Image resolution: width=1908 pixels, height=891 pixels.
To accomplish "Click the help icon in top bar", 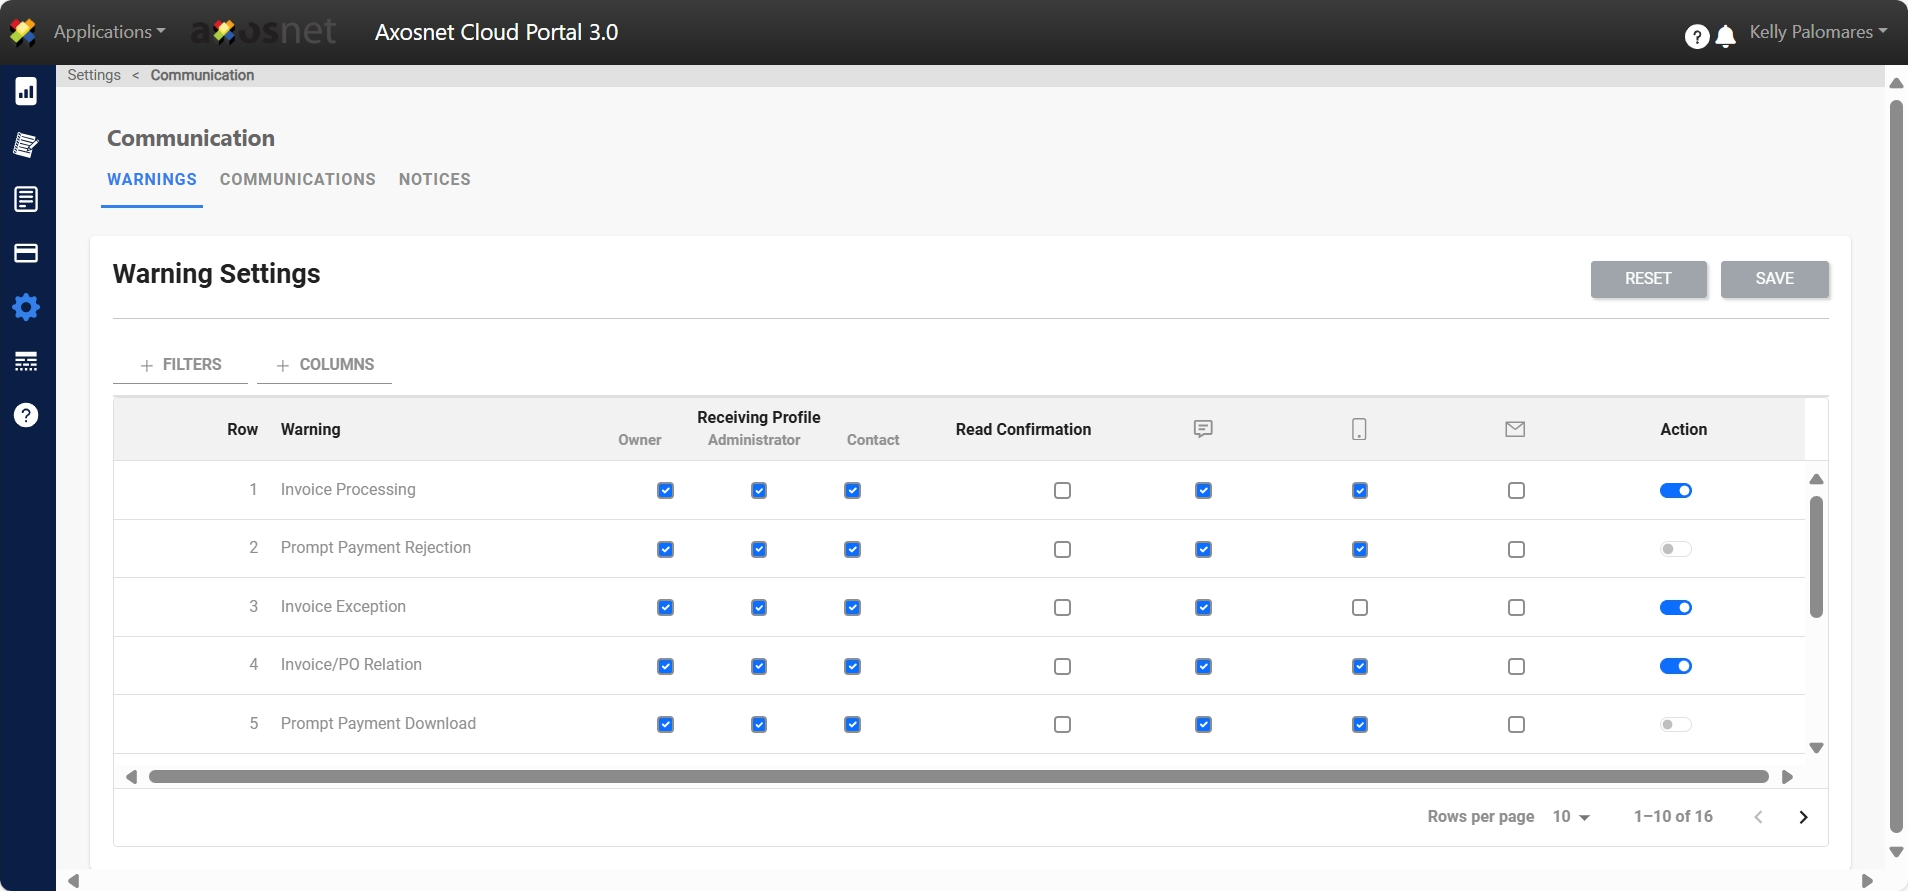I will click(1696, 37).
